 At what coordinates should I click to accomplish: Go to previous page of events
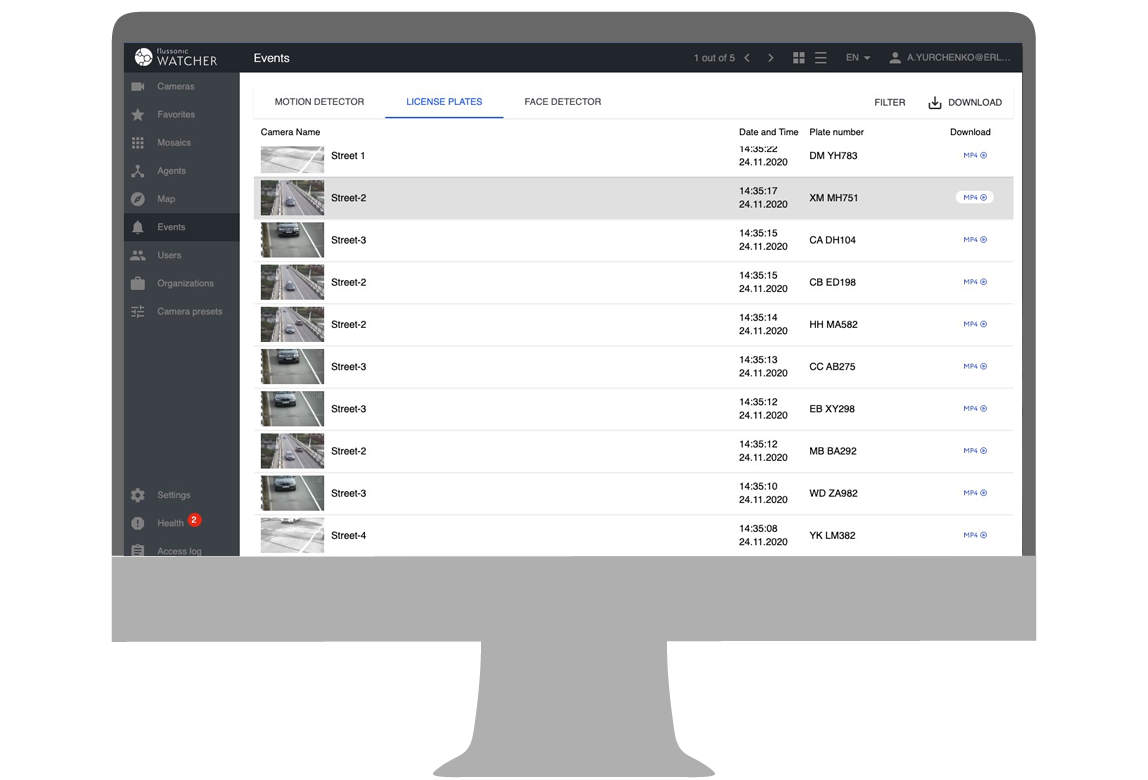tap(747, 58)
